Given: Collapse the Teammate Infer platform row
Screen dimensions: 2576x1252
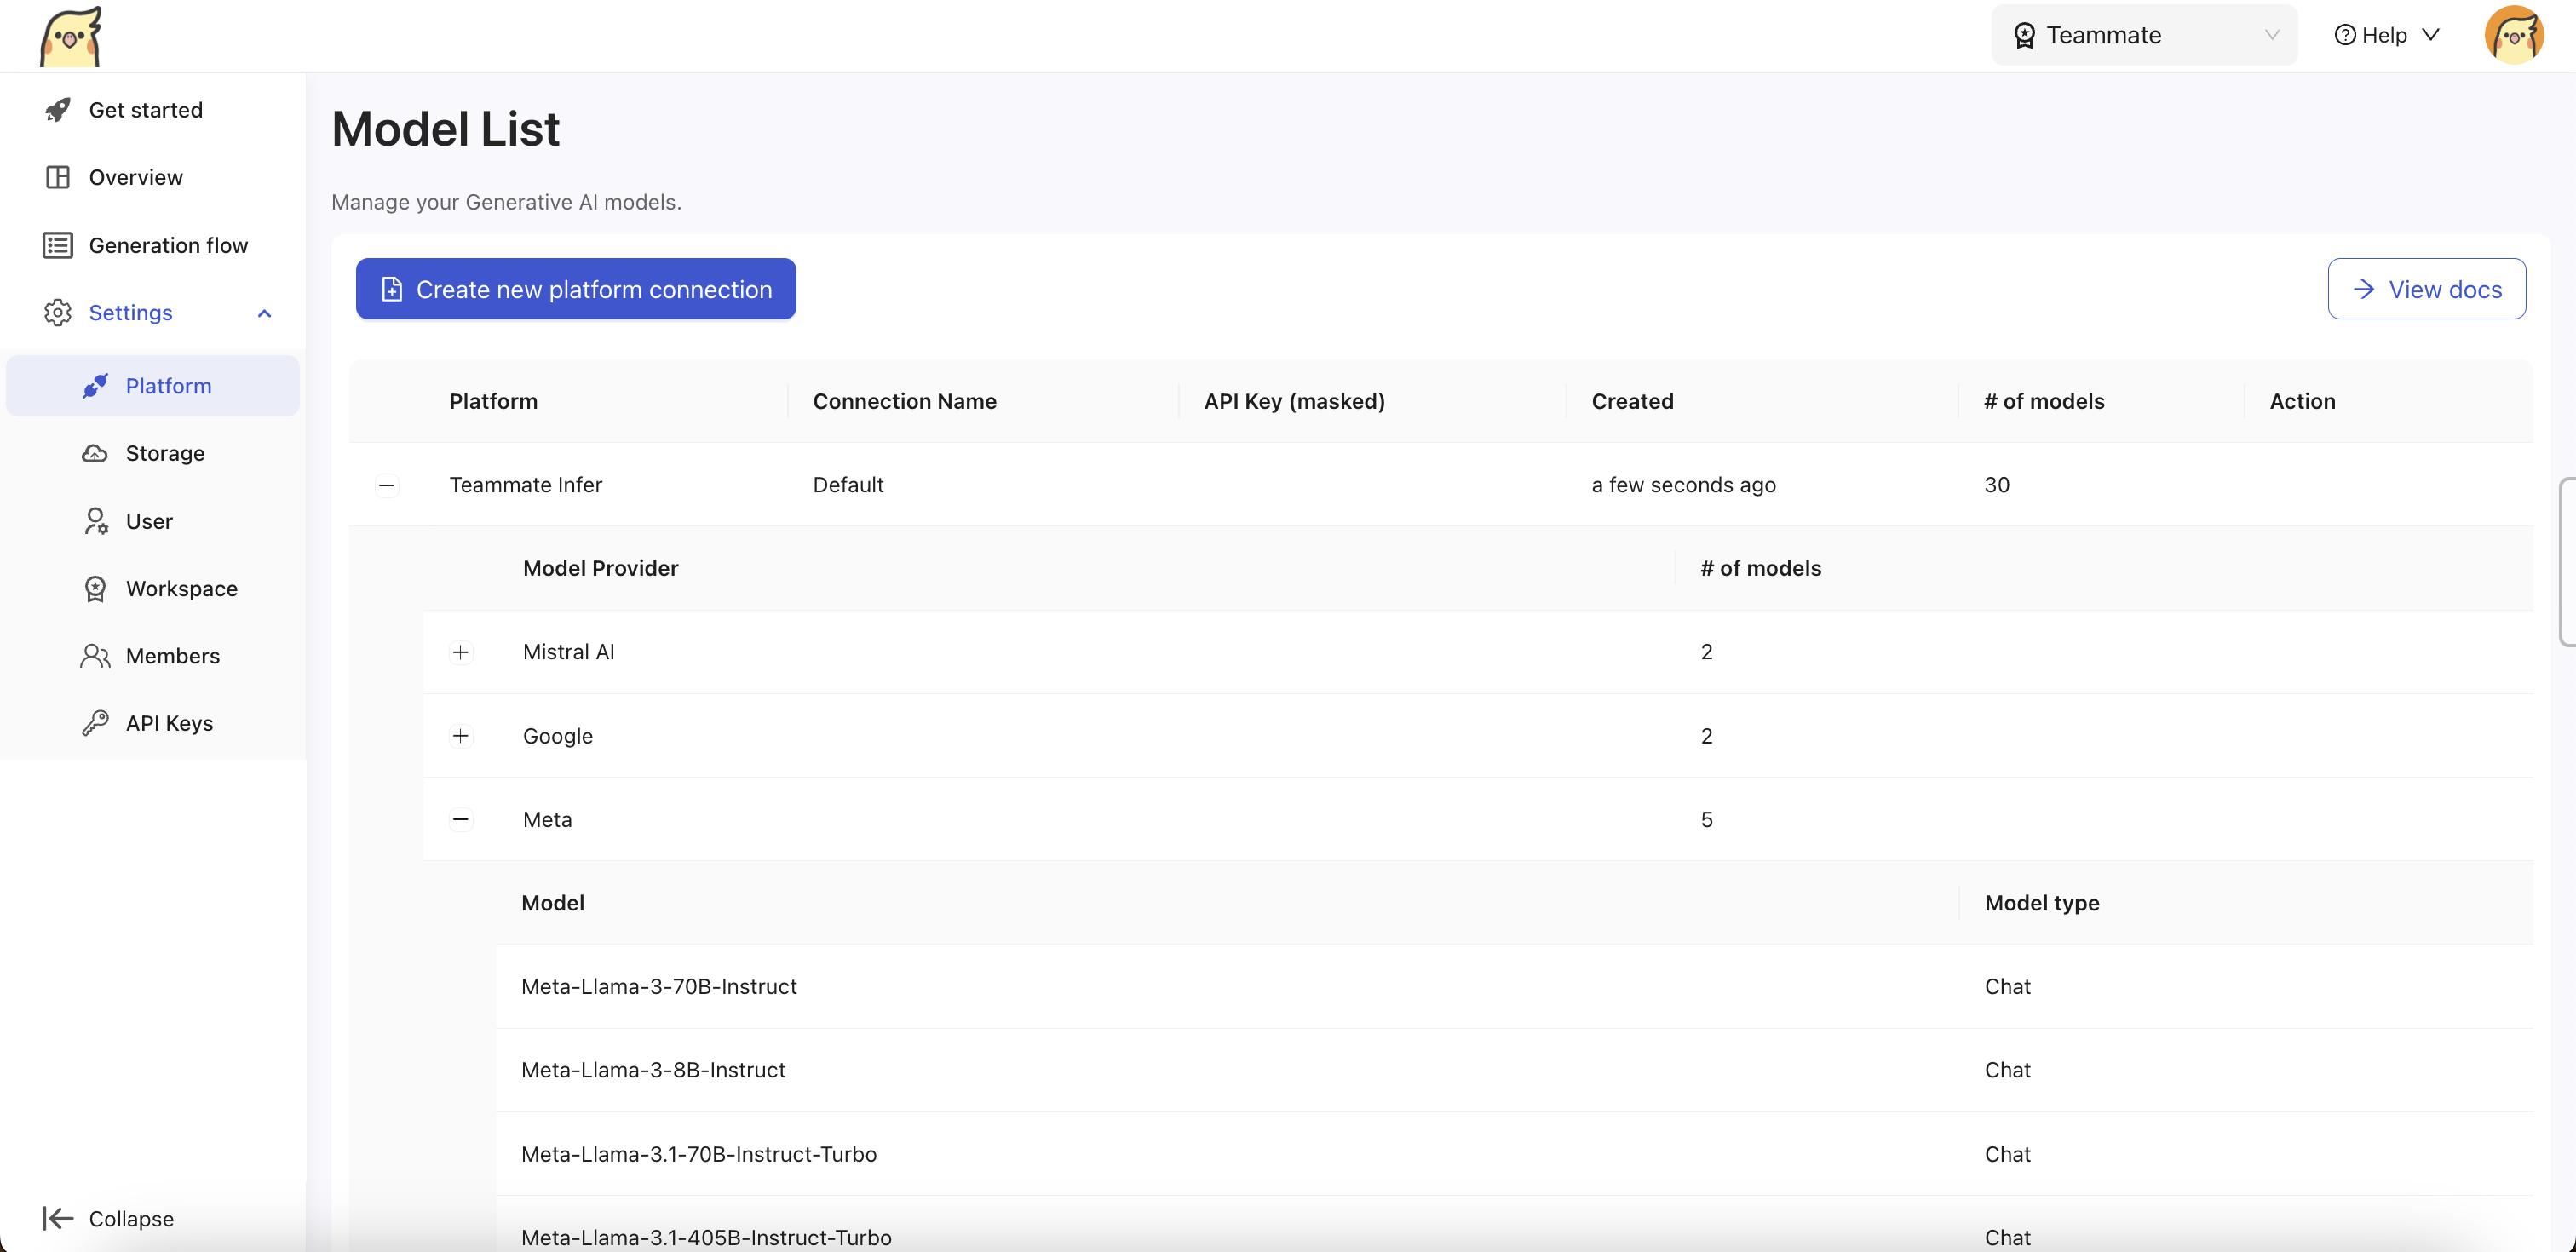Looking at the screenshot, I should (x=387, y=485).
